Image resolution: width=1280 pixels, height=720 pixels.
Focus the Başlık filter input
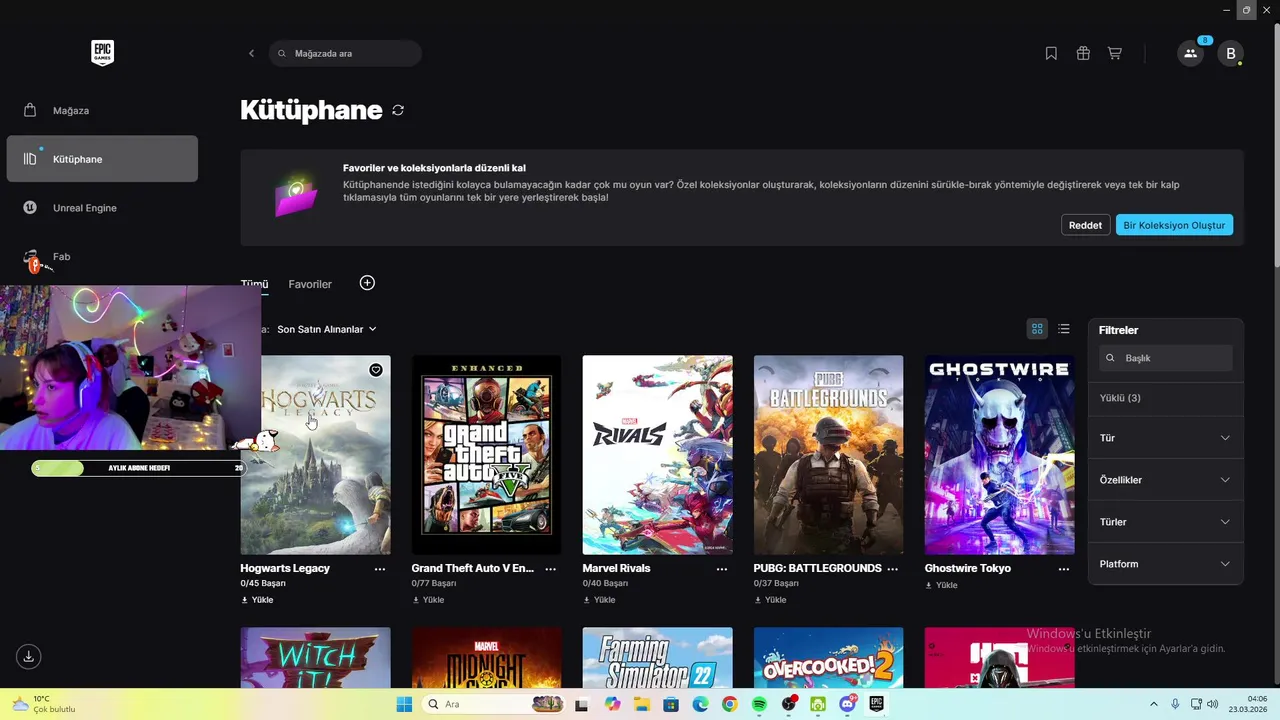(1166, 358)
